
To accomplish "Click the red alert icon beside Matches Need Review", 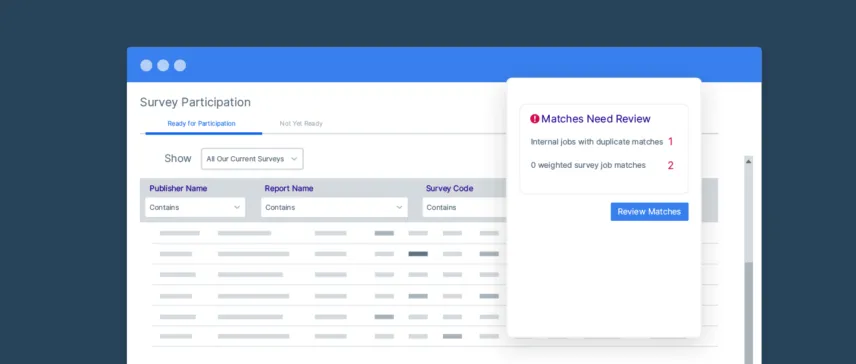I will pos(534,118).
